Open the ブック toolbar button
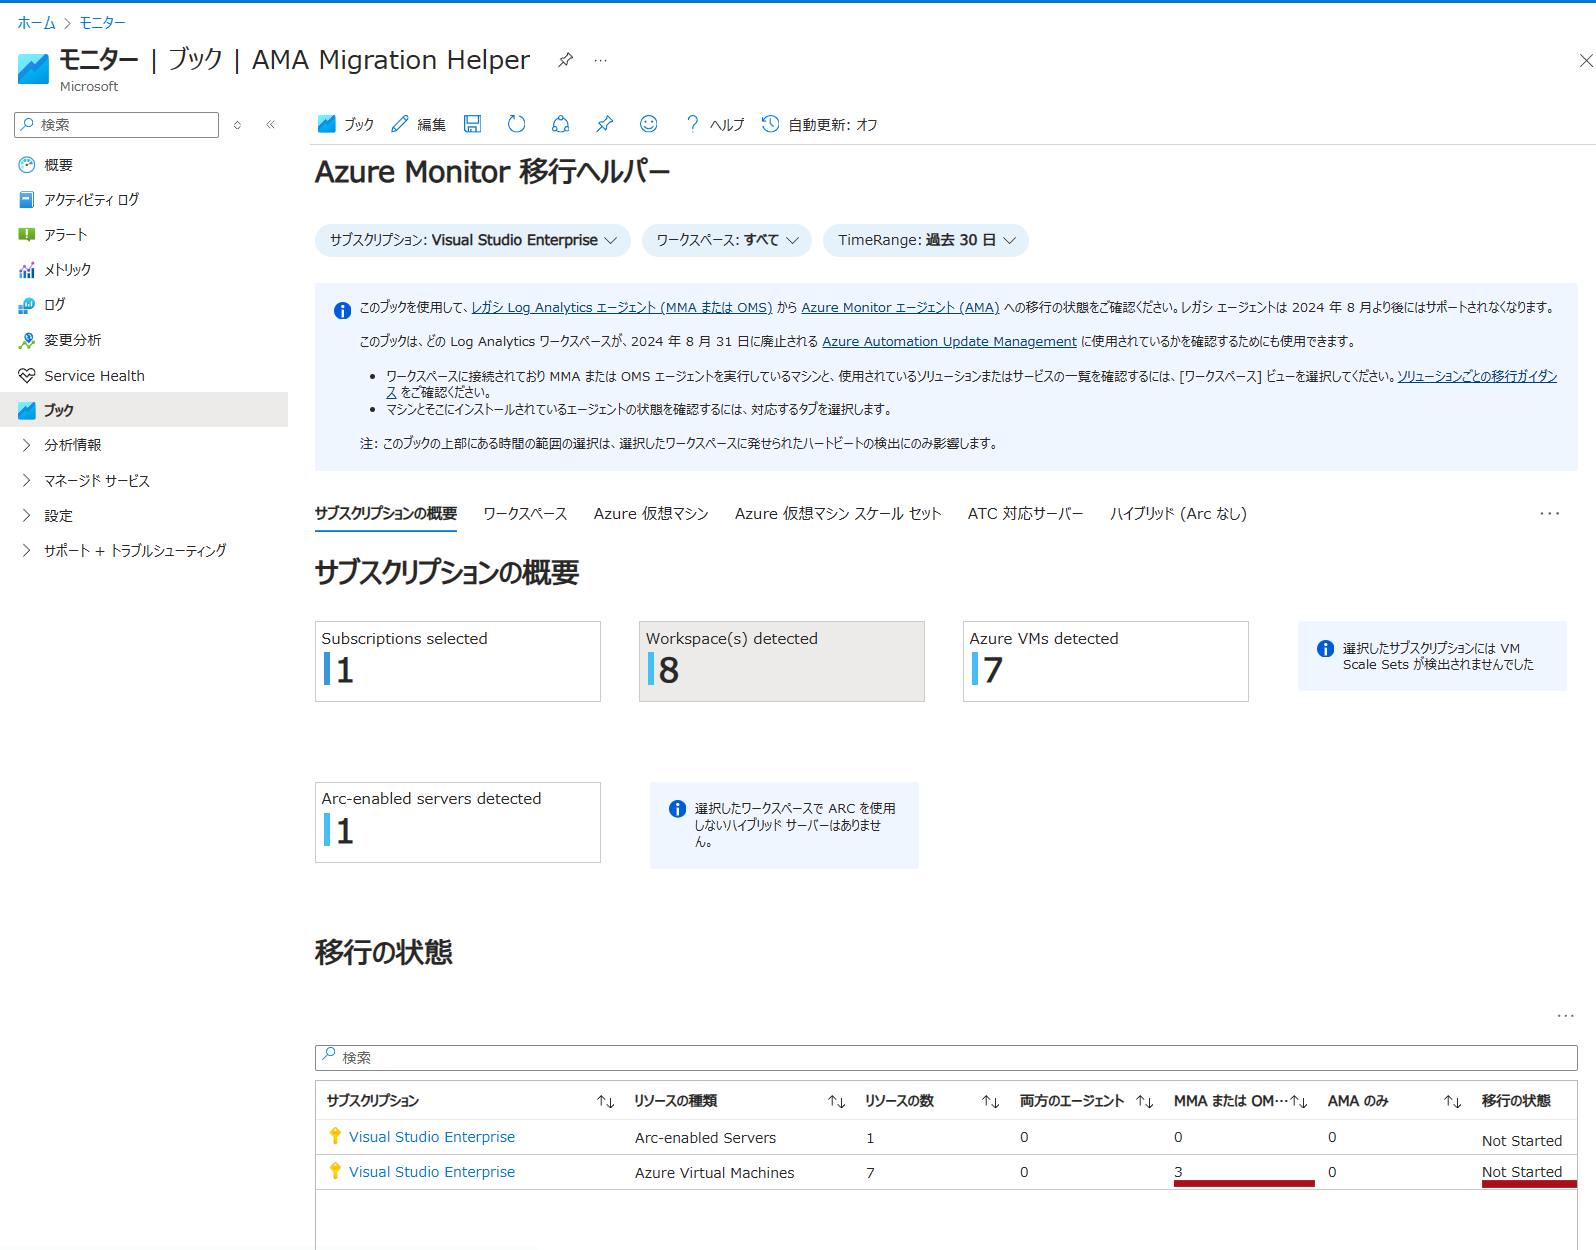Viewport: 1596px width, 1250px height. pyautogui.click(x=345, y=124)
